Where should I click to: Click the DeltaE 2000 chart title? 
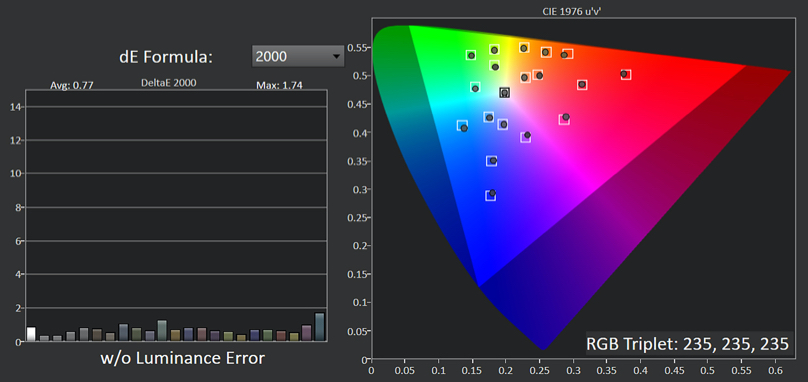(169, 82)
